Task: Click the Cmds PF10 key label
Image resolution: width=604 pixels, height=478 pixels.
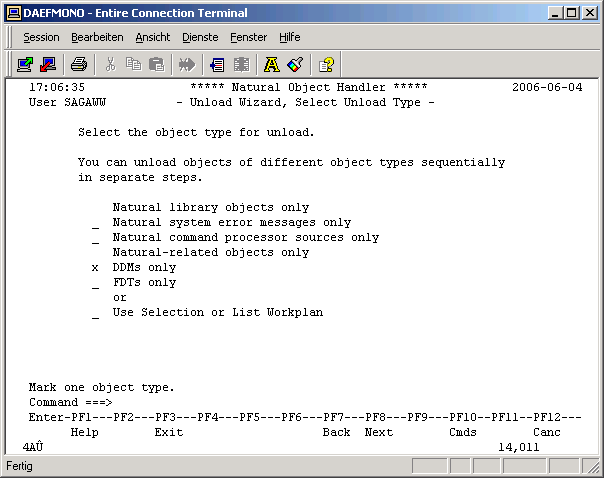Action: 463,433
